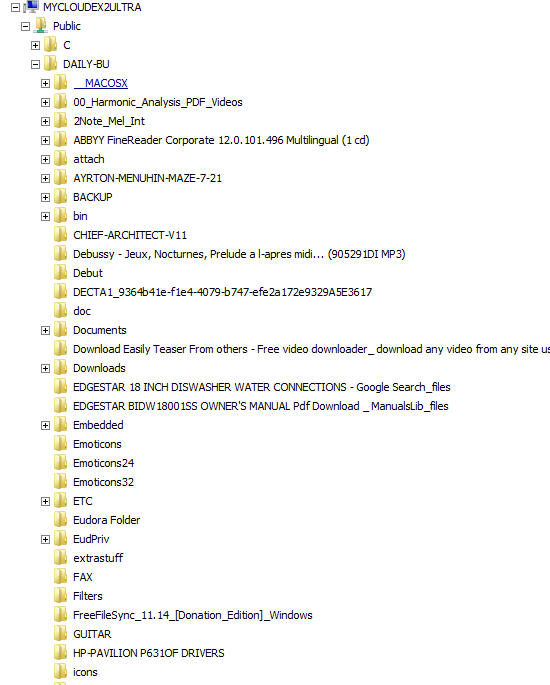
Task: Collapse the Public share node
Action: [x=25, y=27]
